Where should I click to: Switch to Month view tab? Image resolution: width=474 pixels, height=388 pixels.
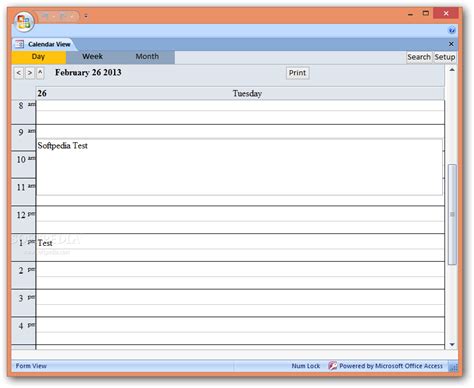click(x=147, y=57)
